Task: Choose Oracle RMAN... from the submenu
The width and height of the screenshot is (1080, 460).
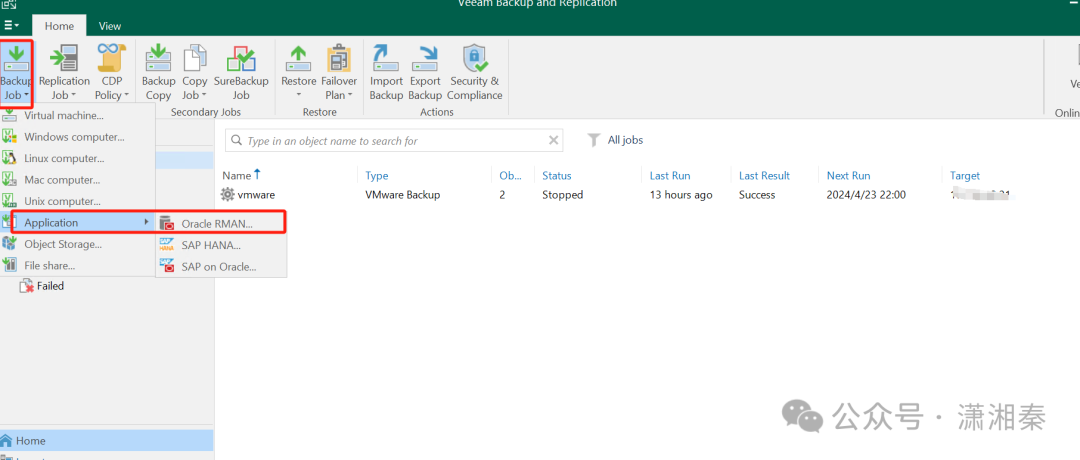Action: click(x=221, y=224)
